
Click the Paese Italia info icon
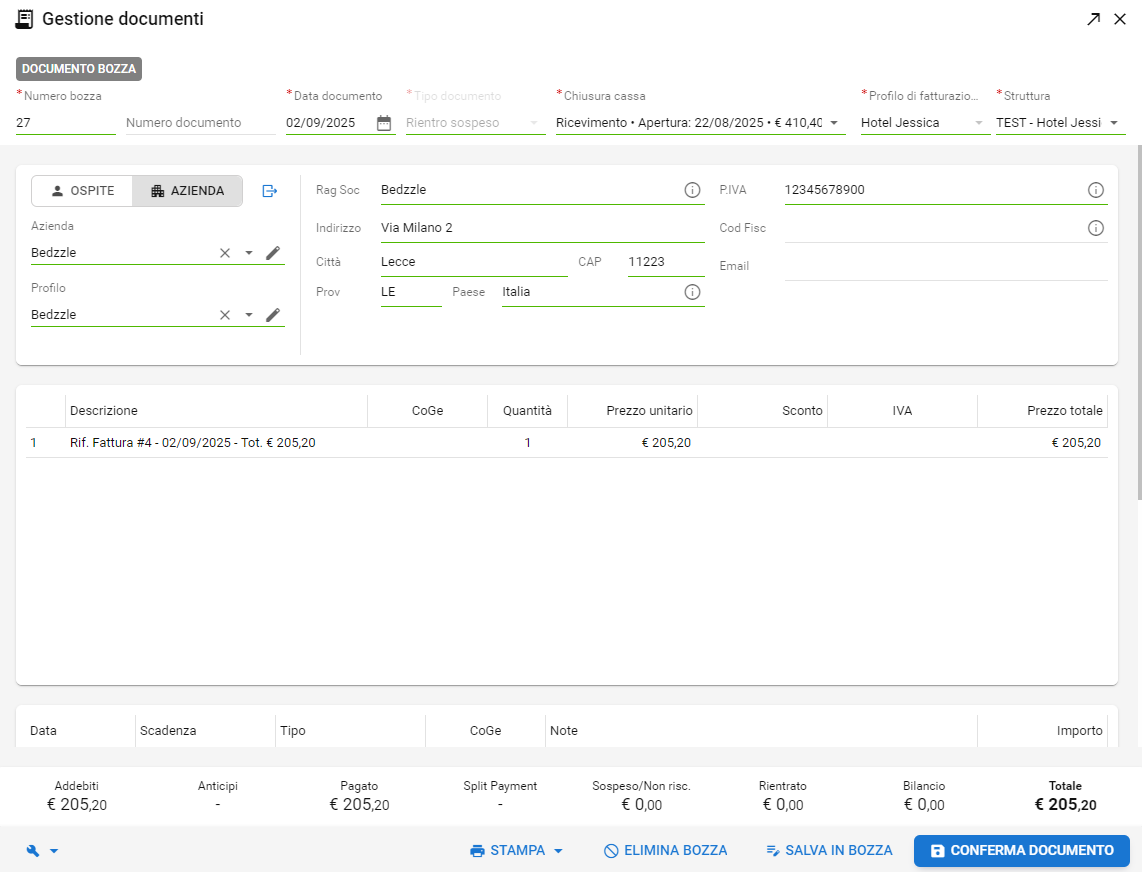692,292
